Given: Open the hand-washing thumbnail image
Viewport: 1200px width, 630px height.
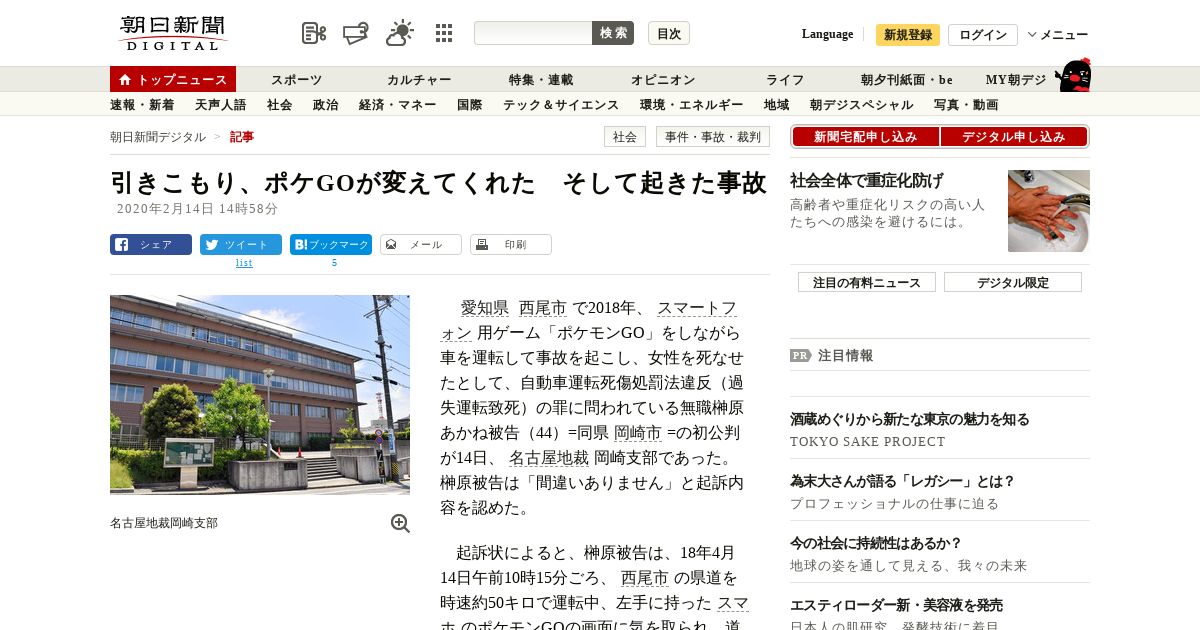Looking at the screenshot, I should click(1049, 211).
